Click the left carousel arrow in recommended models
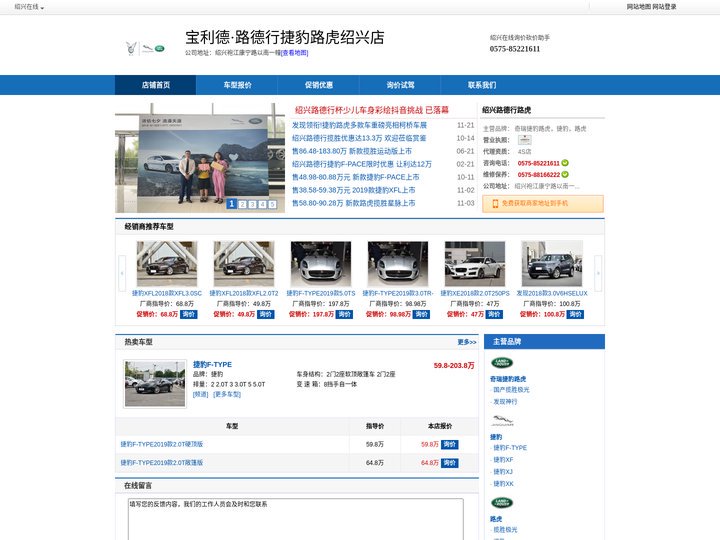 pyautogui.click(x=122, y=273)
